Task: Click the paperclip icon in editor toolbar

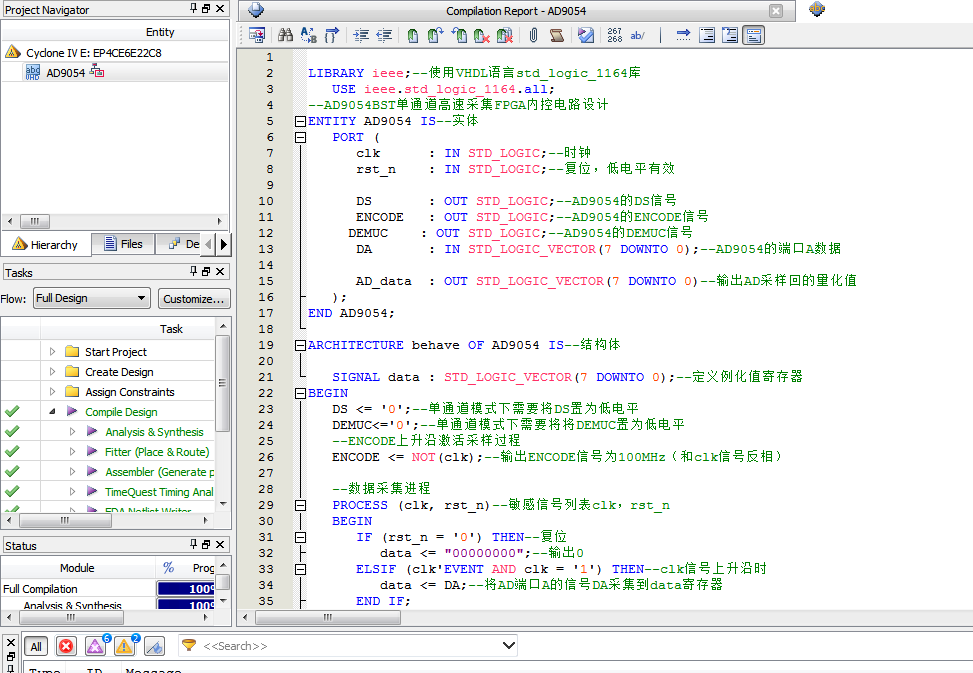Action: click(533, 36)
